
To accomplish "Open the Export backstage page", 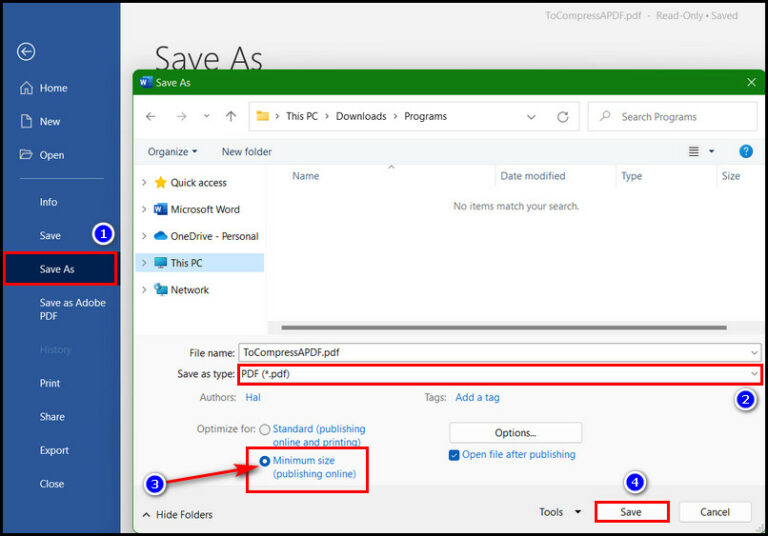I will pos(54,450).
